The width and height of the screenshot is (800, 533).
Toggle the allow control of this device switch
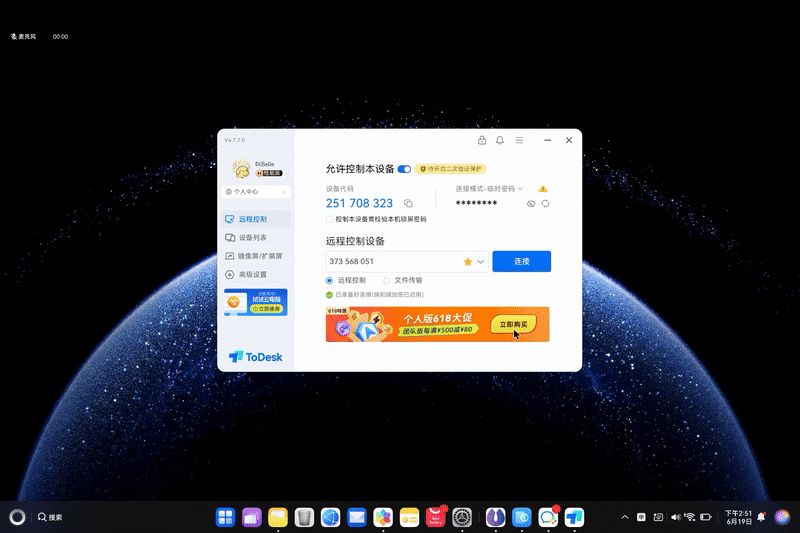(404, 169)
